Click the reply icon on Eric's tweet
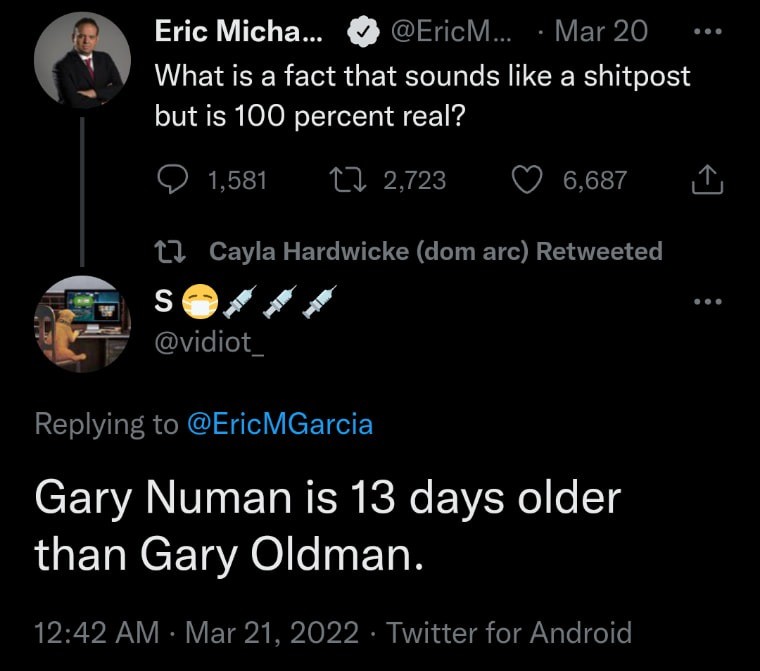 [x=174, y=180]
